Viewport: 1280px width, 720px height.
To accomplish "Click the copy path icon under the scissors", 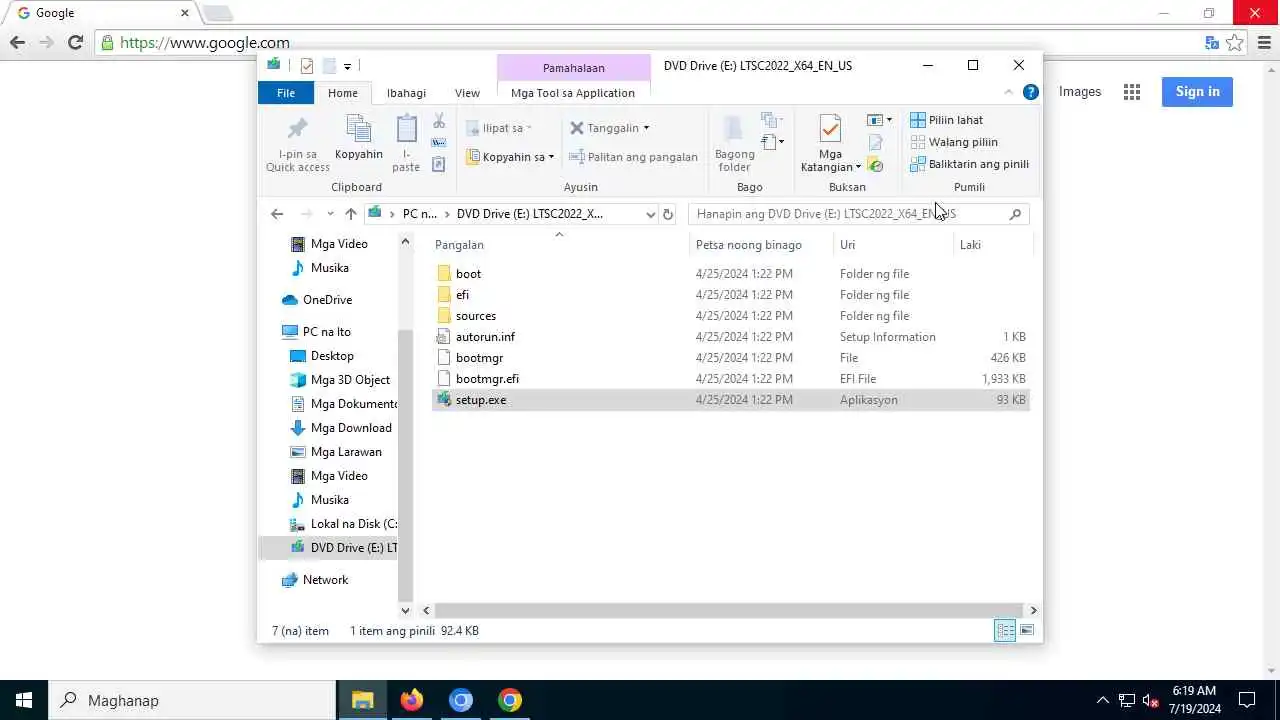I will coord(439,143).
